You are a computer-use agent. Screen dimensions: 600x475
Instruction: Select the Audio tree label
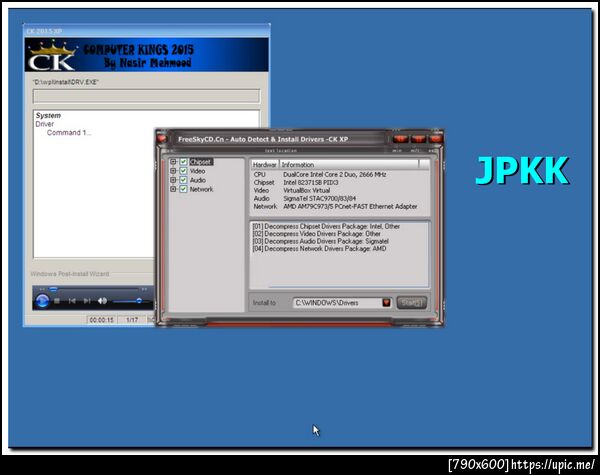(197, 180)
